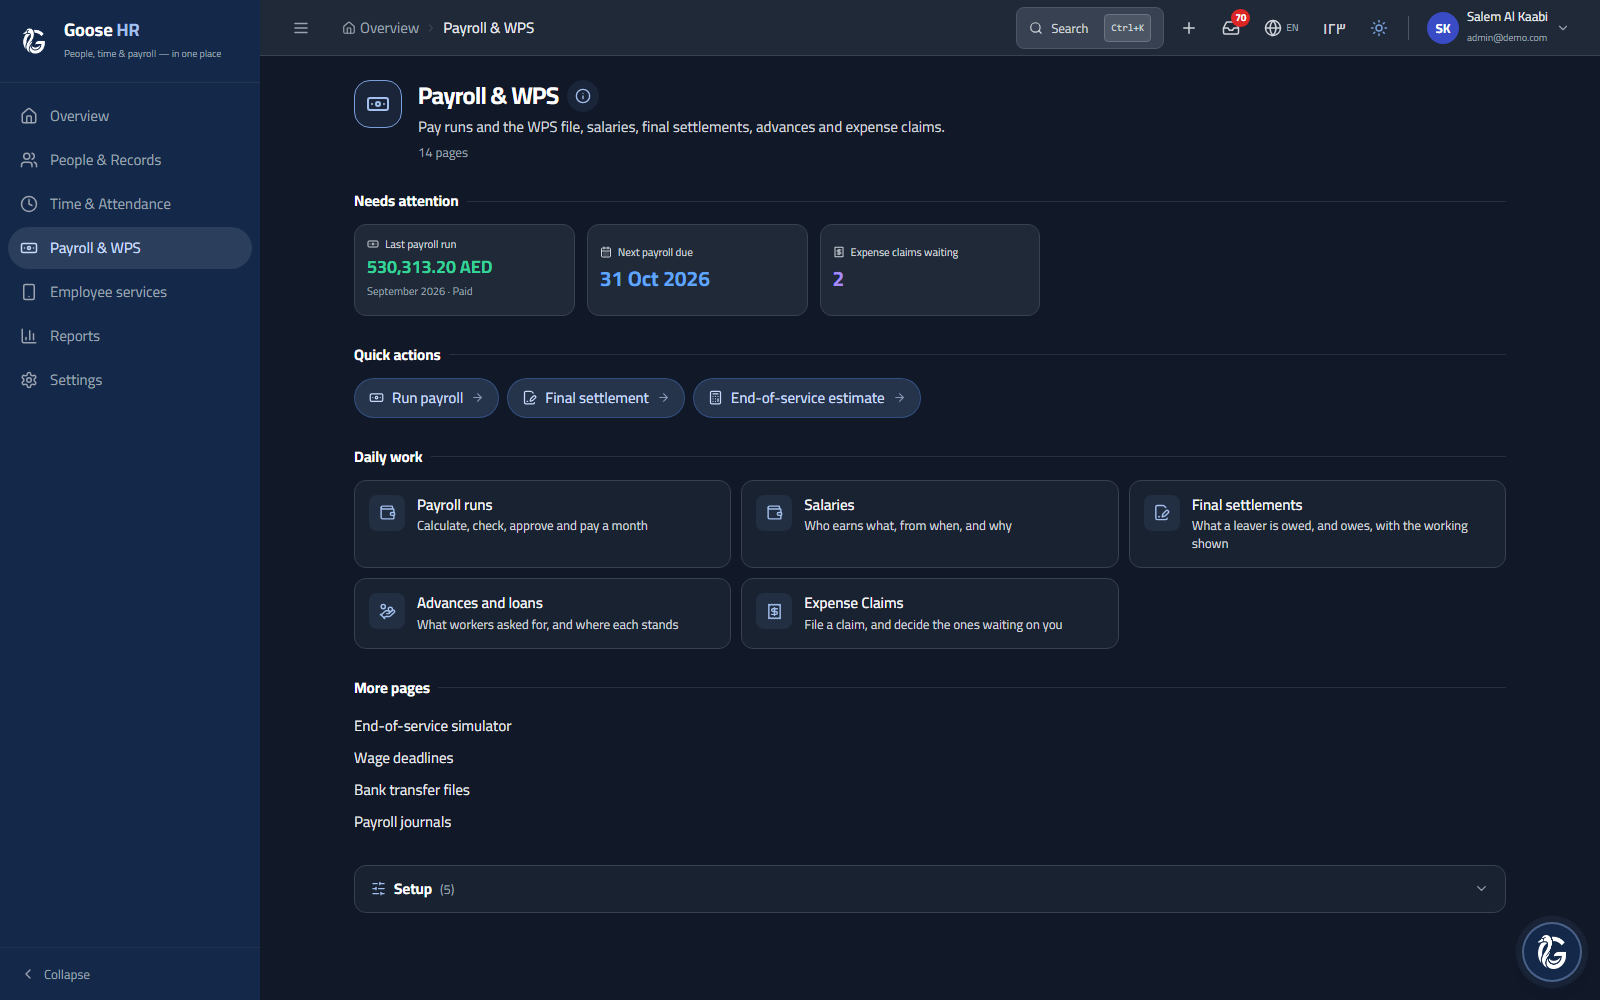Open Reports in the sidebar
This screenshot has height=1000, width=1600.
coord(130,336)
